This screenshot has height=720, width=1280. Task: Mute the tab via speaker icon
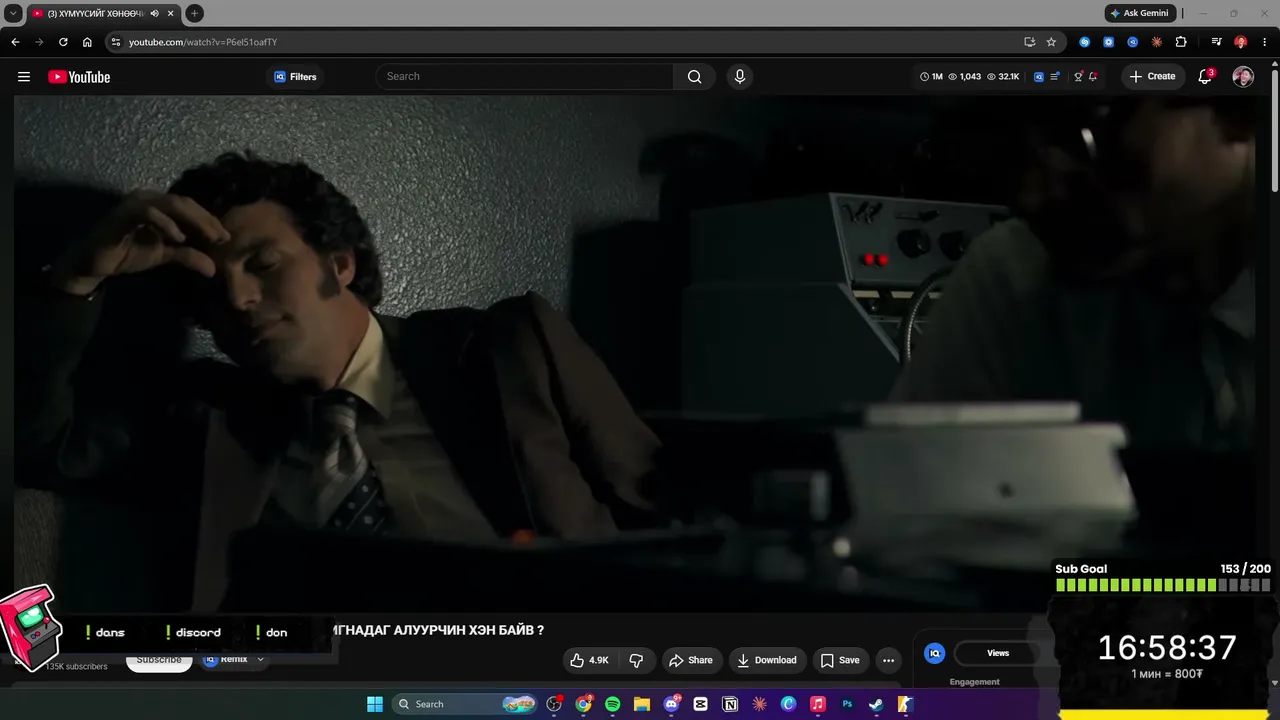pyautogui.click(x=155, y=13)
